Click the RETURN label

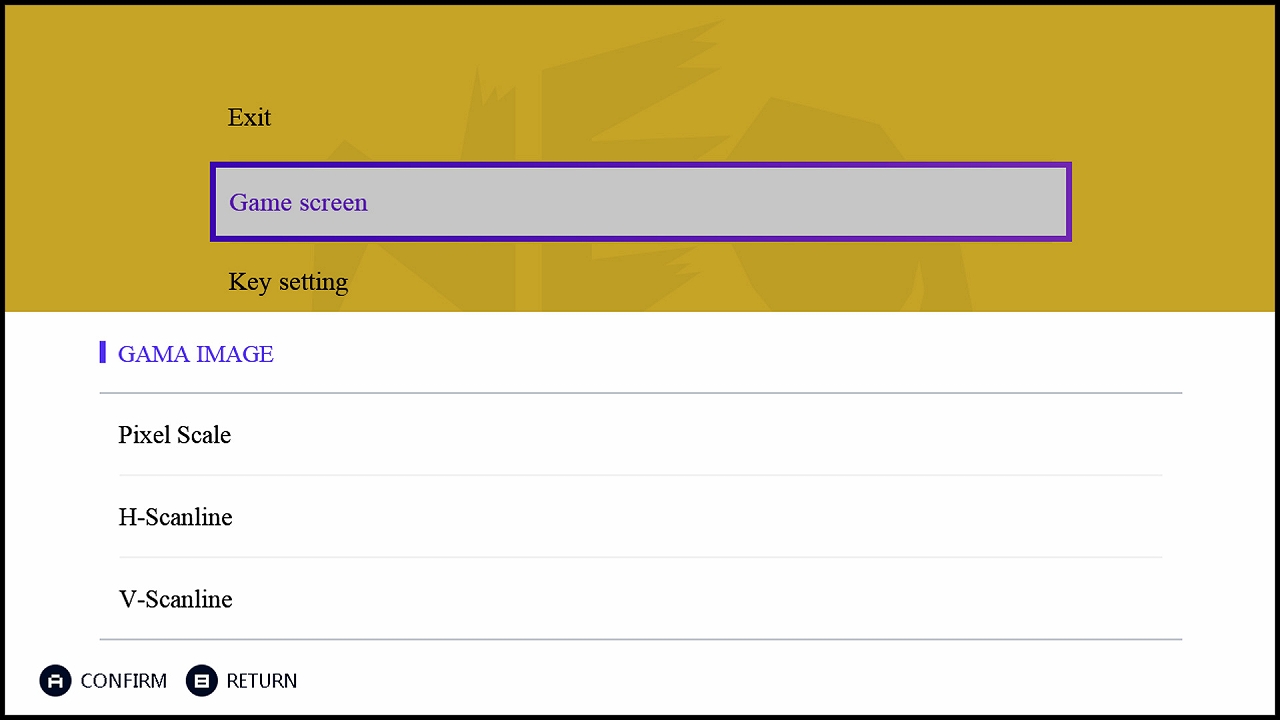click(x=261, y=681)
